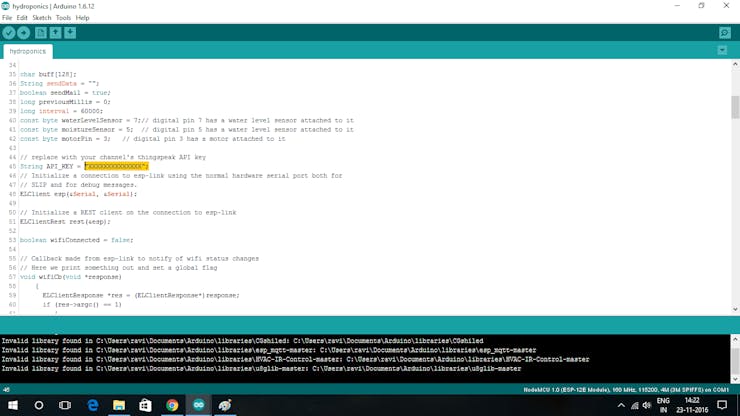
Task: Open Task View on taskbar
Action: point(65,405)
